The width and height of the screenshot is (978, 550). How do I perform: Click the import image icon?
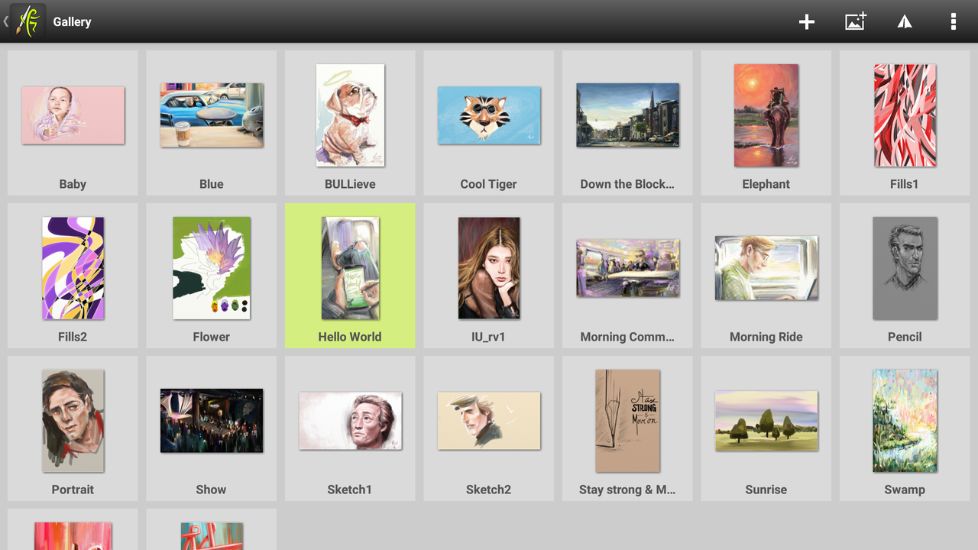tap(855, 22)
